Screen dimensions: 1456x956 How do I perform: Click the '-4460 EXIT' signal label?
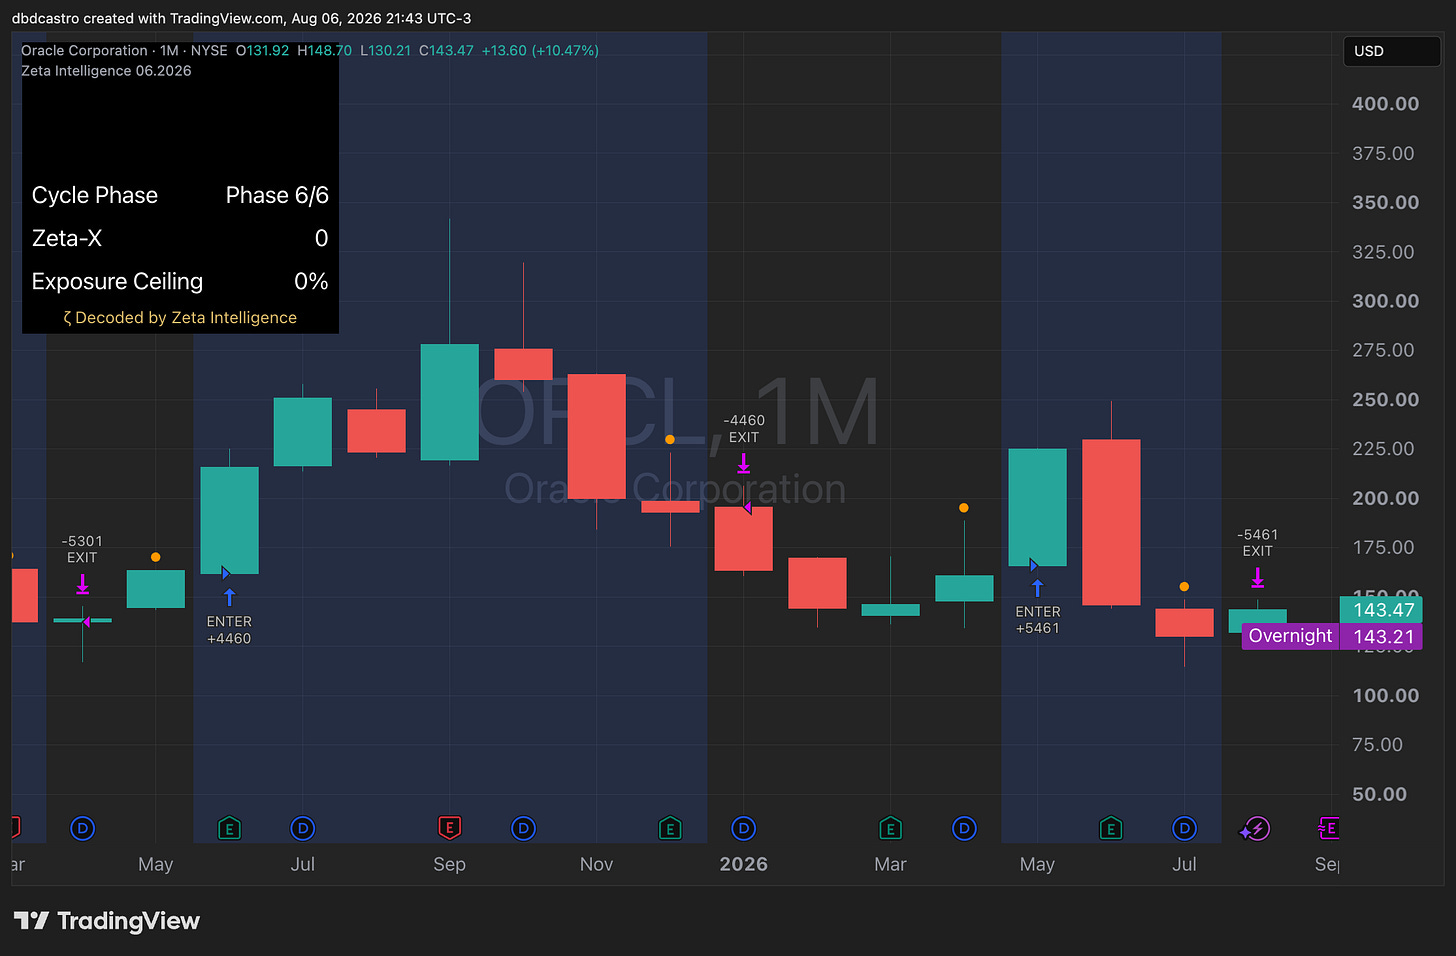[743, 429]
